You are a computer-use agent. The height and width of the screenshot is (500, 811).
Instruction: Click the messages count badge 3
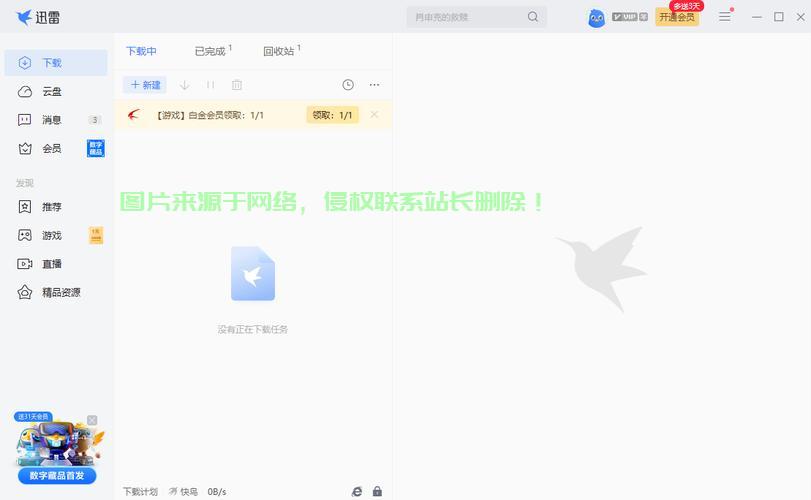pyautogui.click(x=95, y=120)
